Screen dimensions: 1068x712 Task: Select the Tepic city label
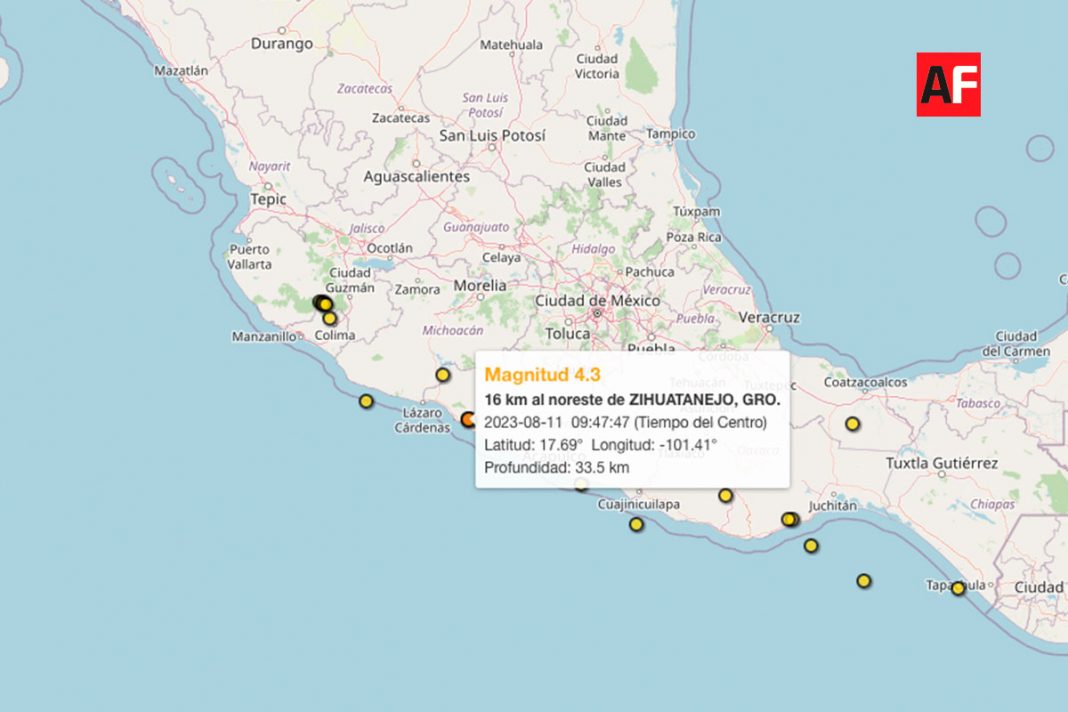pyautogui.click(x=268, y=200)
